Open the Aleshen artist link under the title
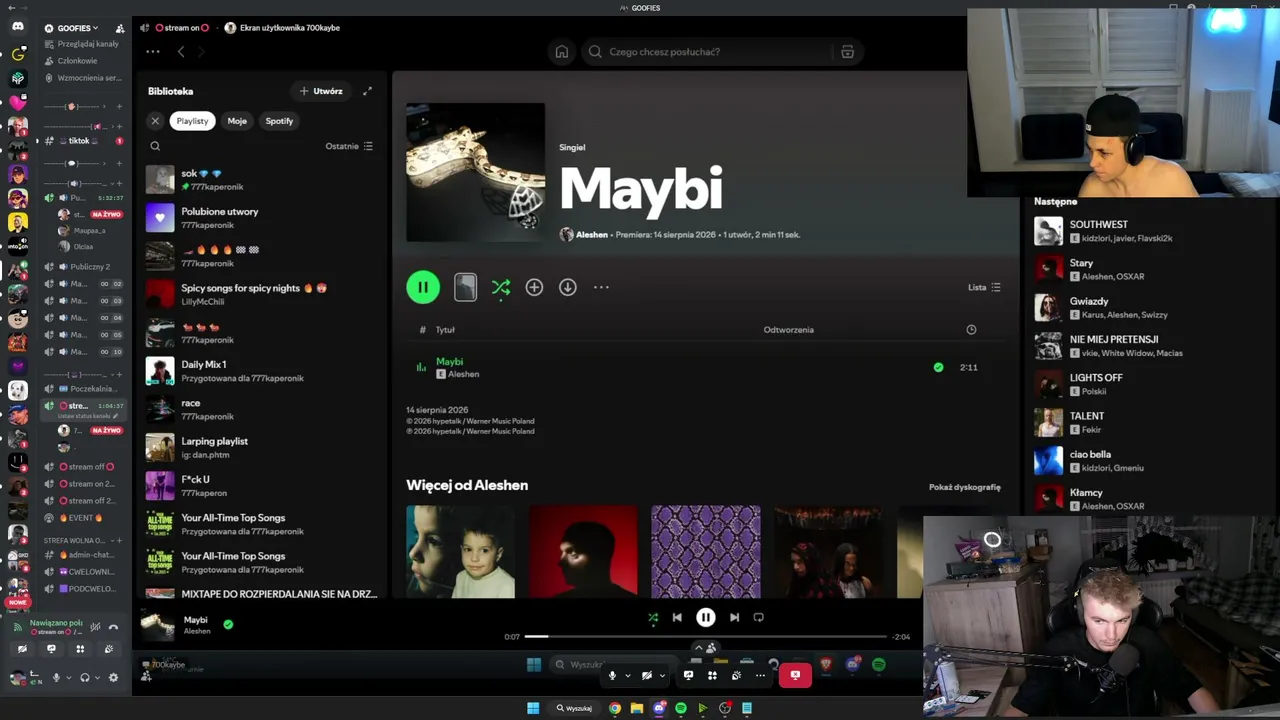 [592, 235]
